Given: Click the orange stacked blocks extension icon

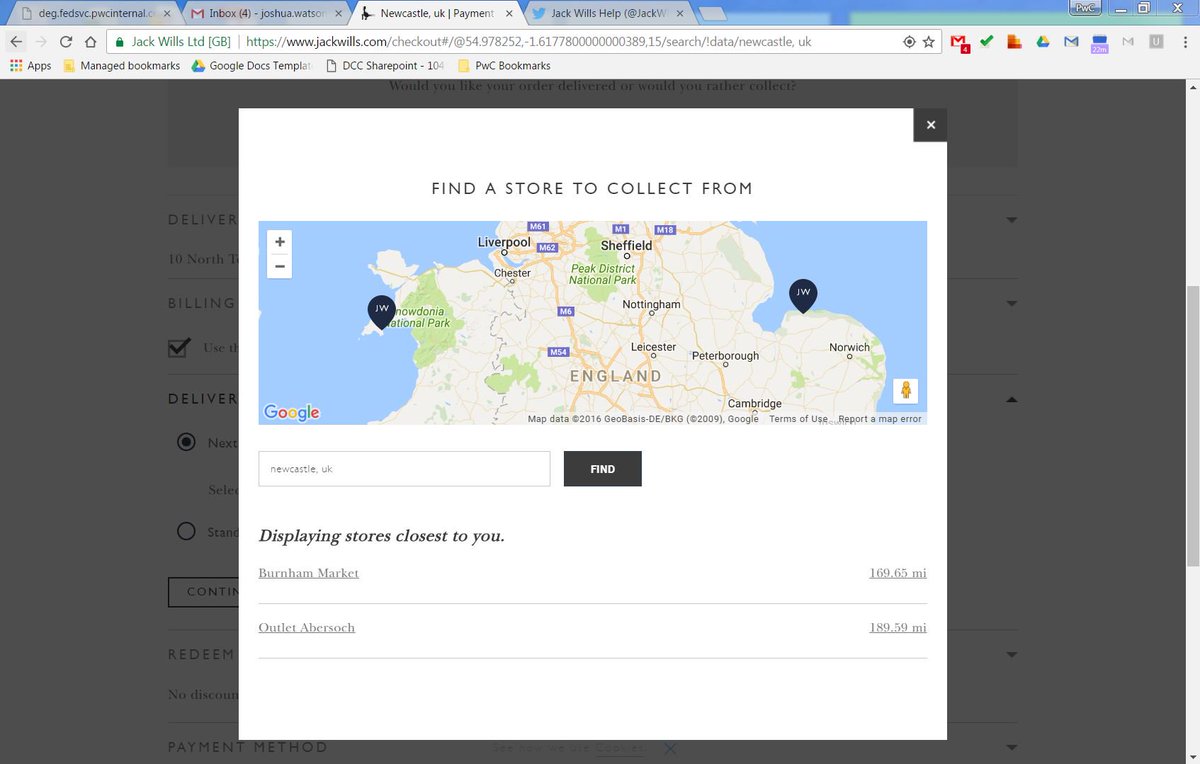Looking at the screenshot, I should 1014,42.
